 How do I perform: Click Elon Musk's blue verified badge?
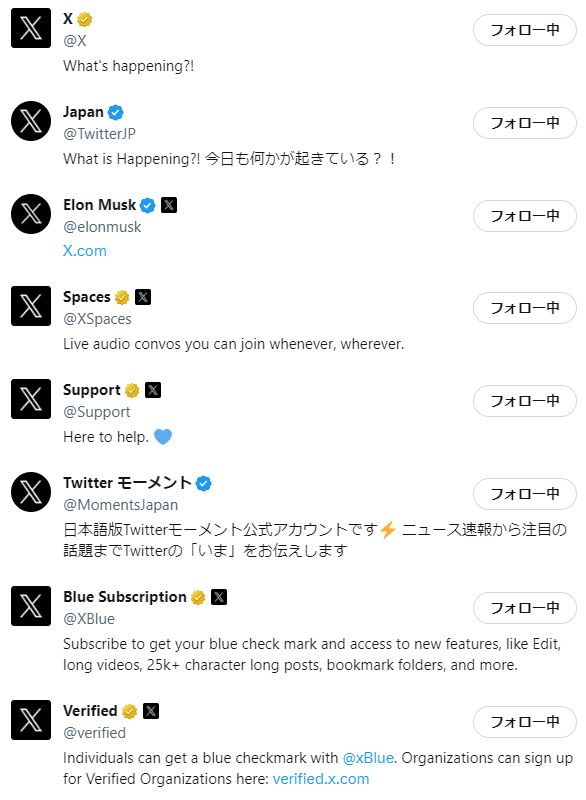tap(147, 204)
